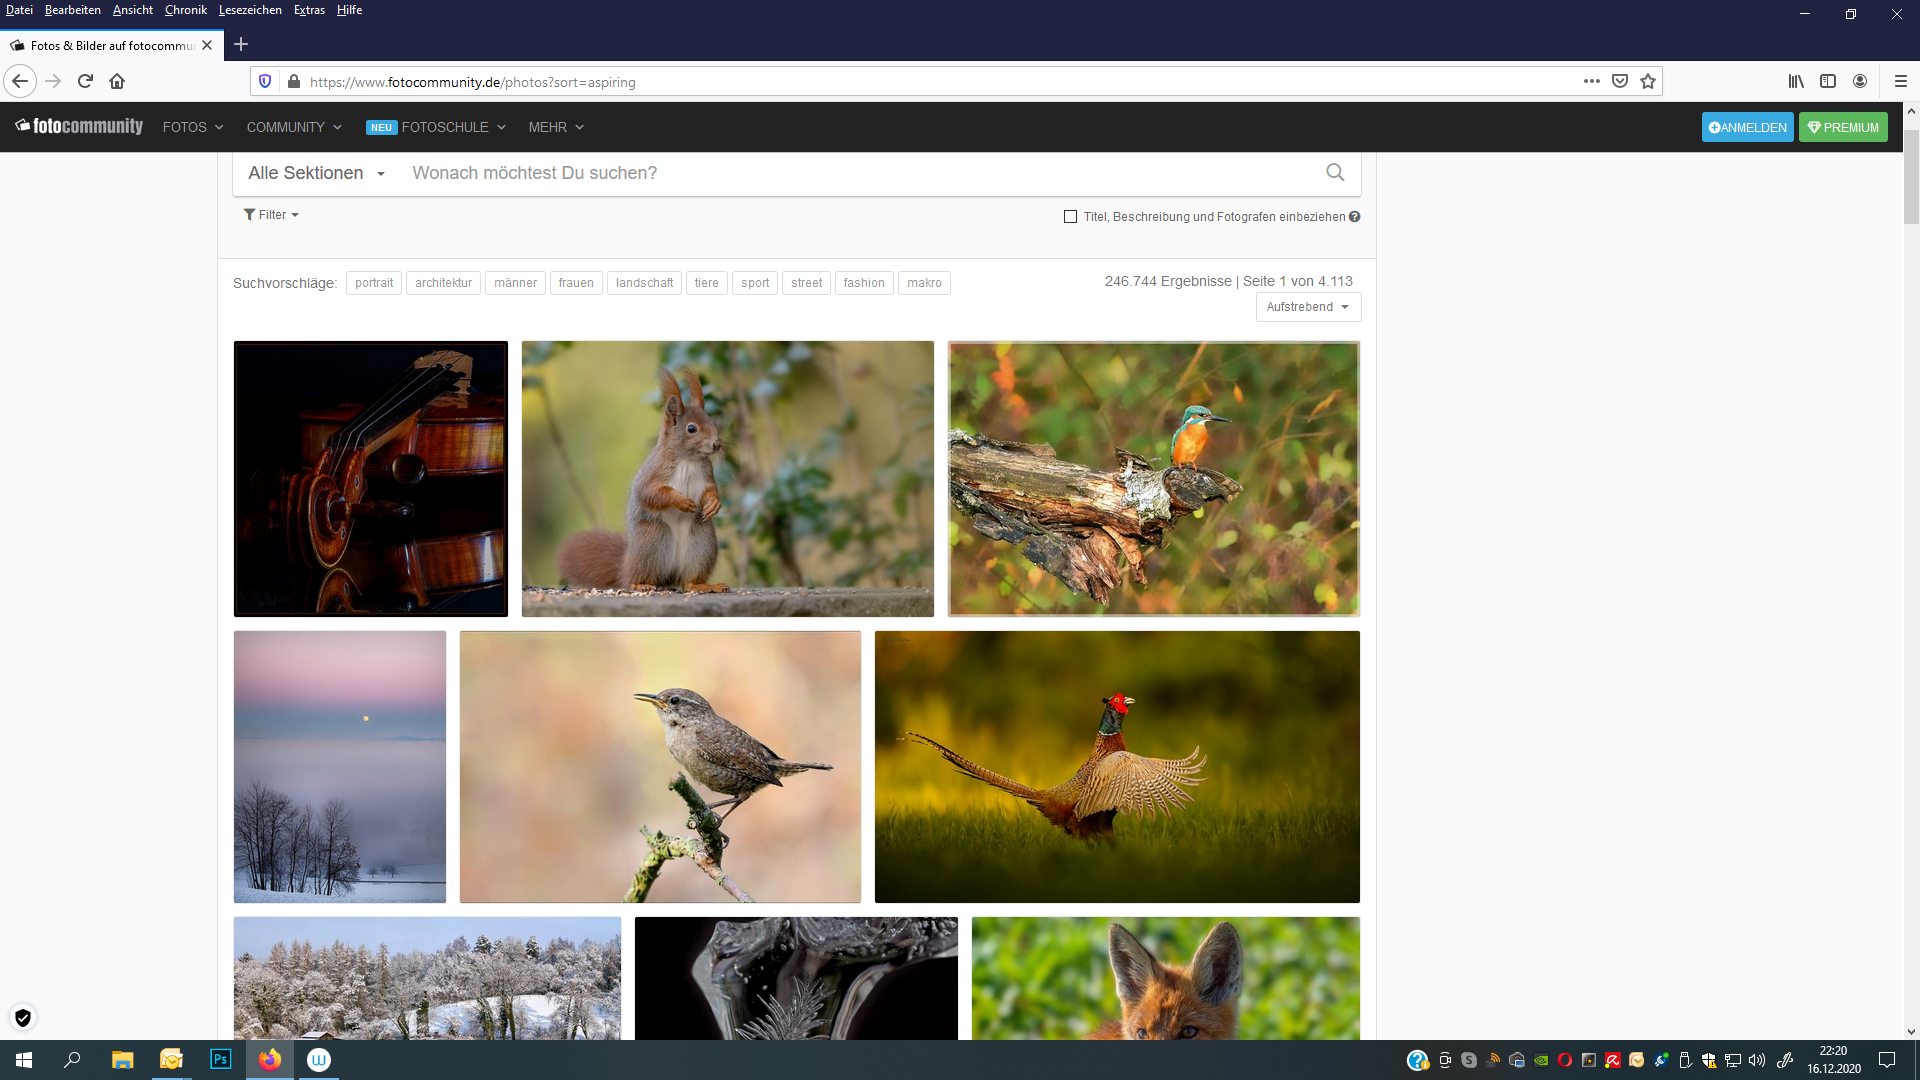The height and width of the screenshot is (1080, 1920).
Task: Open the Firefox hamburger menu
Action: click(x=1900, y=81)
